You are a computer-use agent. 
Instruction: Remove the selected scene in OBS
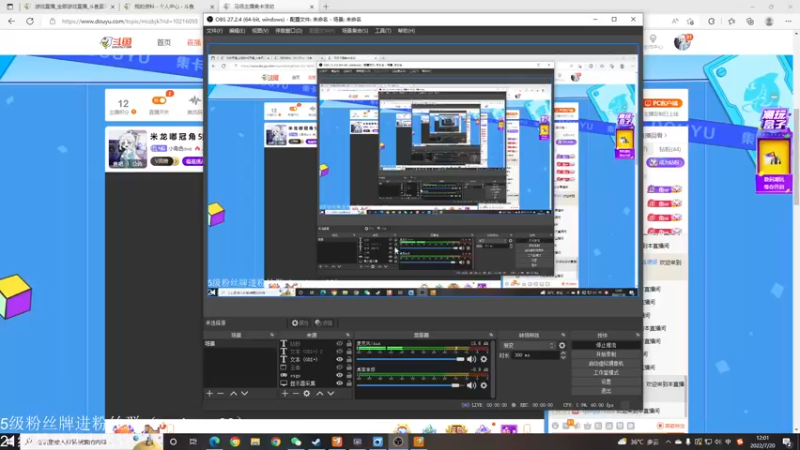point(220,393)
